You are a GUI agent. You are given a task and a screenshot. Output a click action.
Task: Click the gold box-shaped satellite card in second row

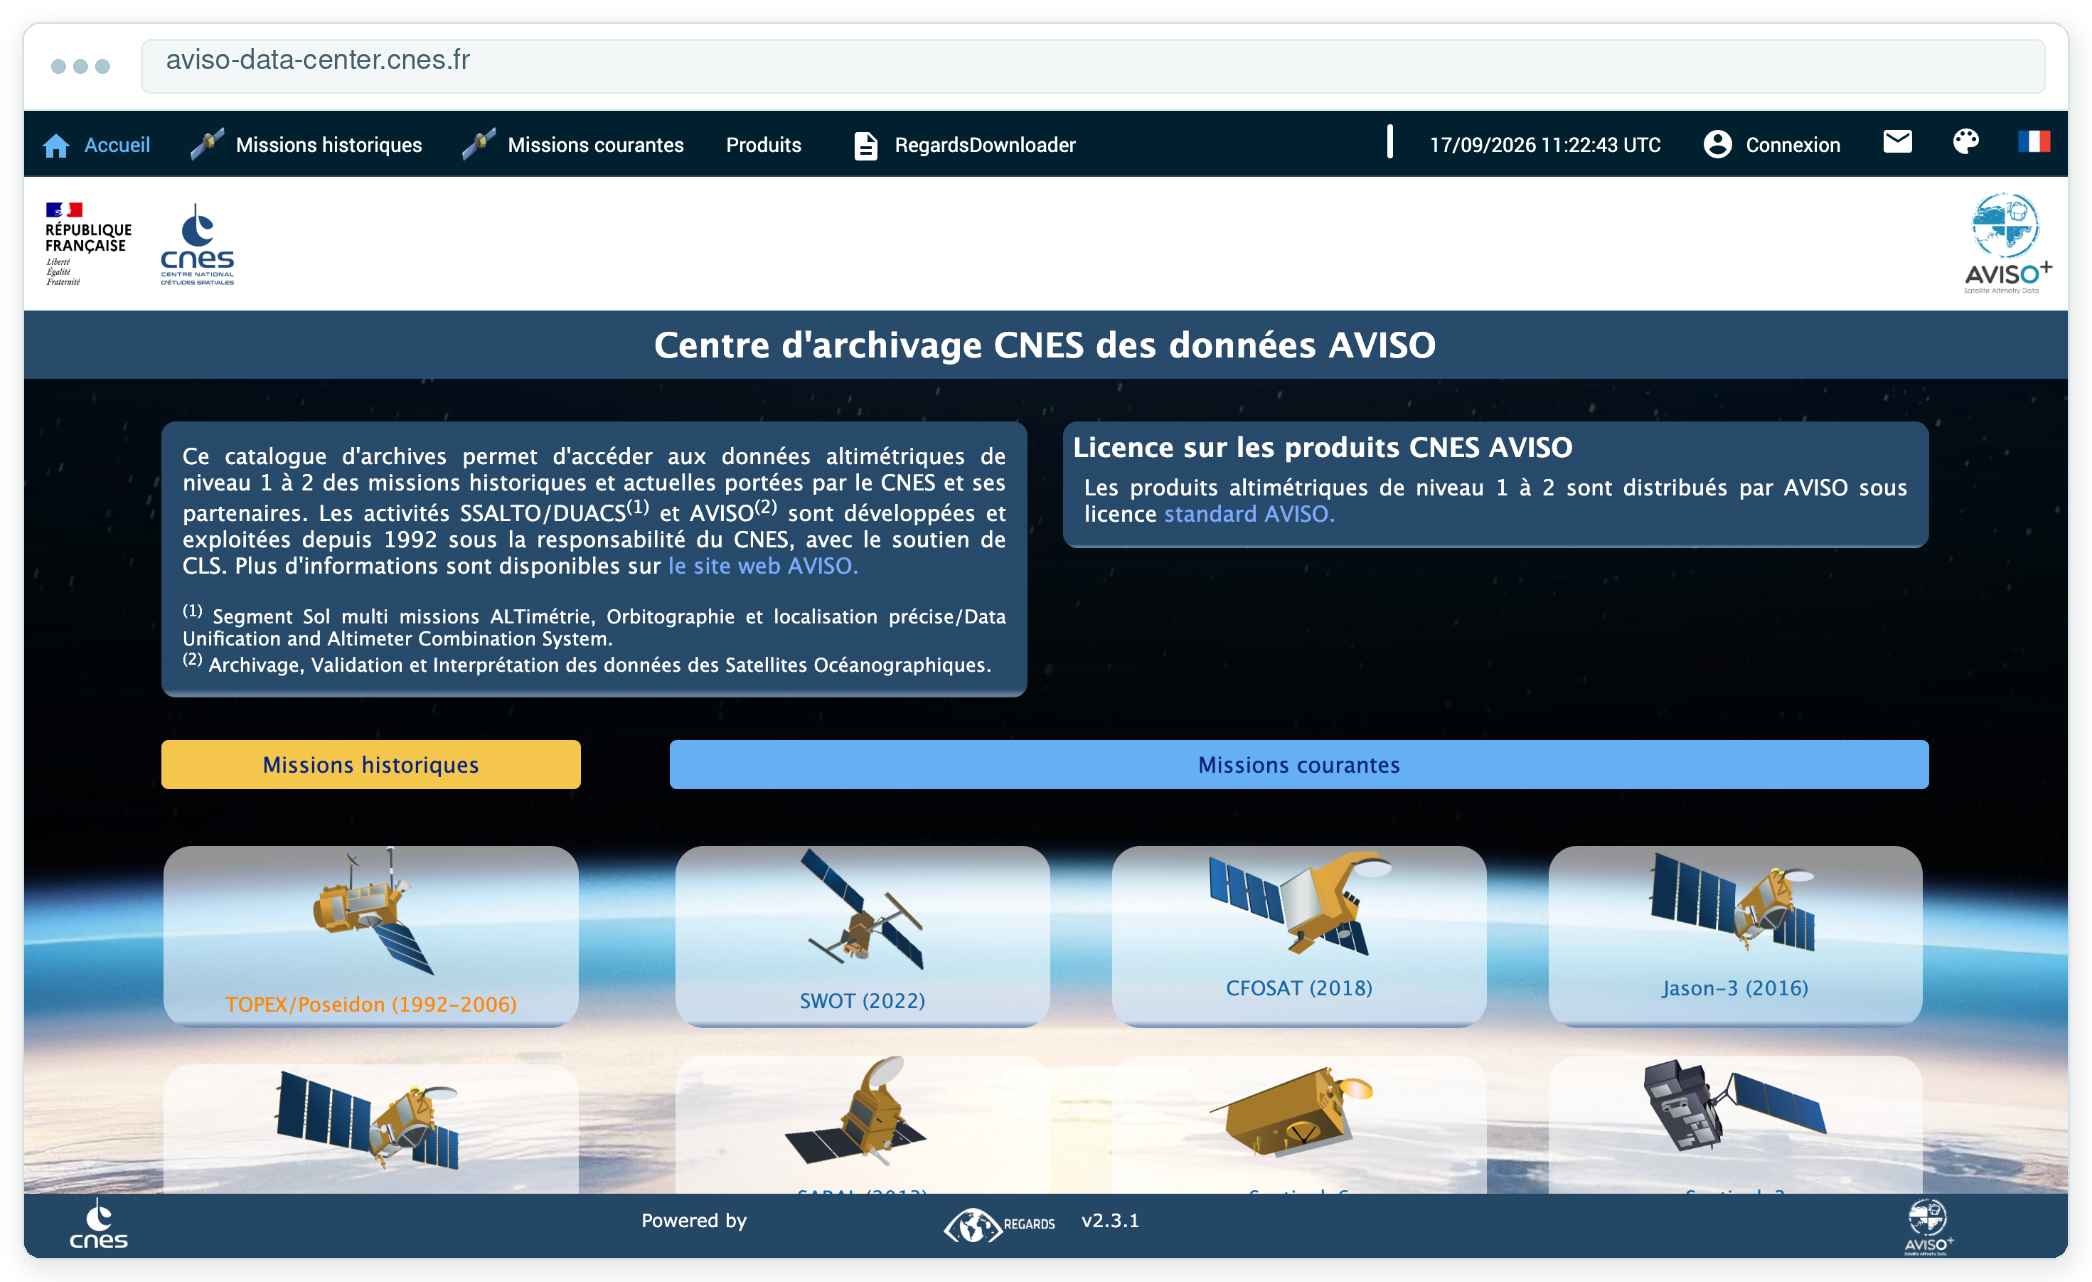click(1299, 1125)
